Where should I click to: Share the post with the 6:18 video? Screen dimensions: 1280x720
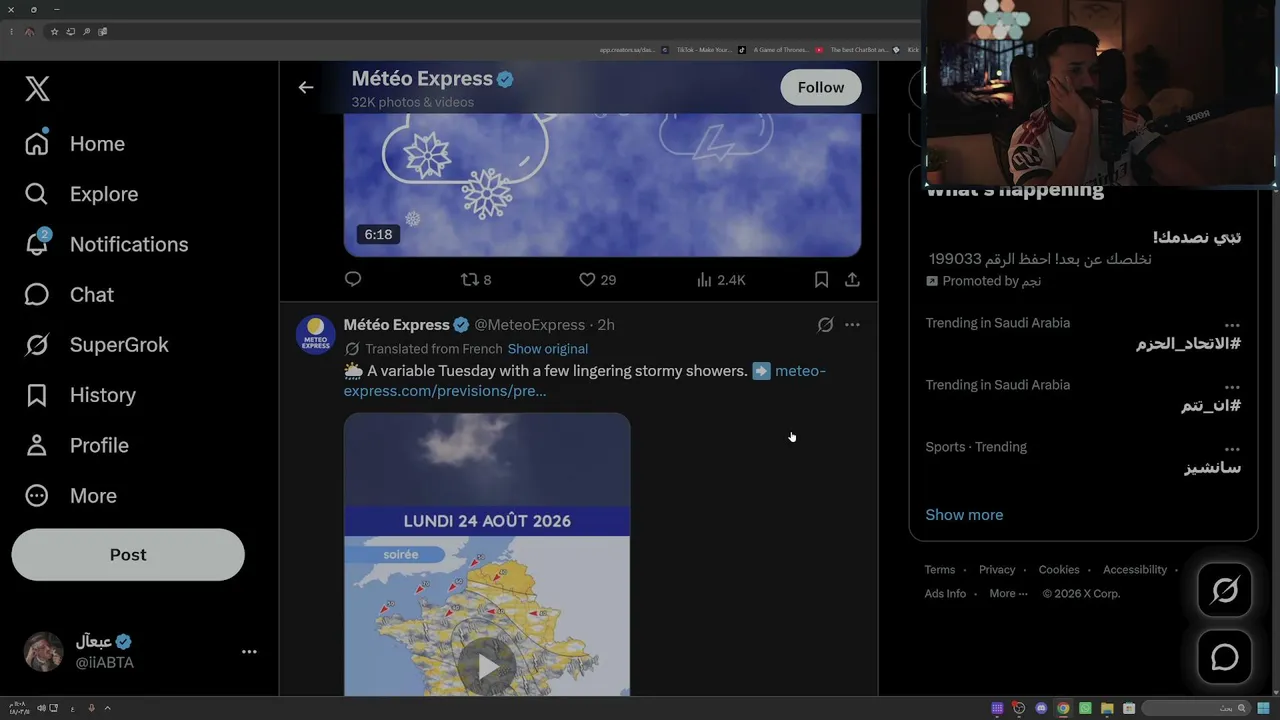(852, 280)
